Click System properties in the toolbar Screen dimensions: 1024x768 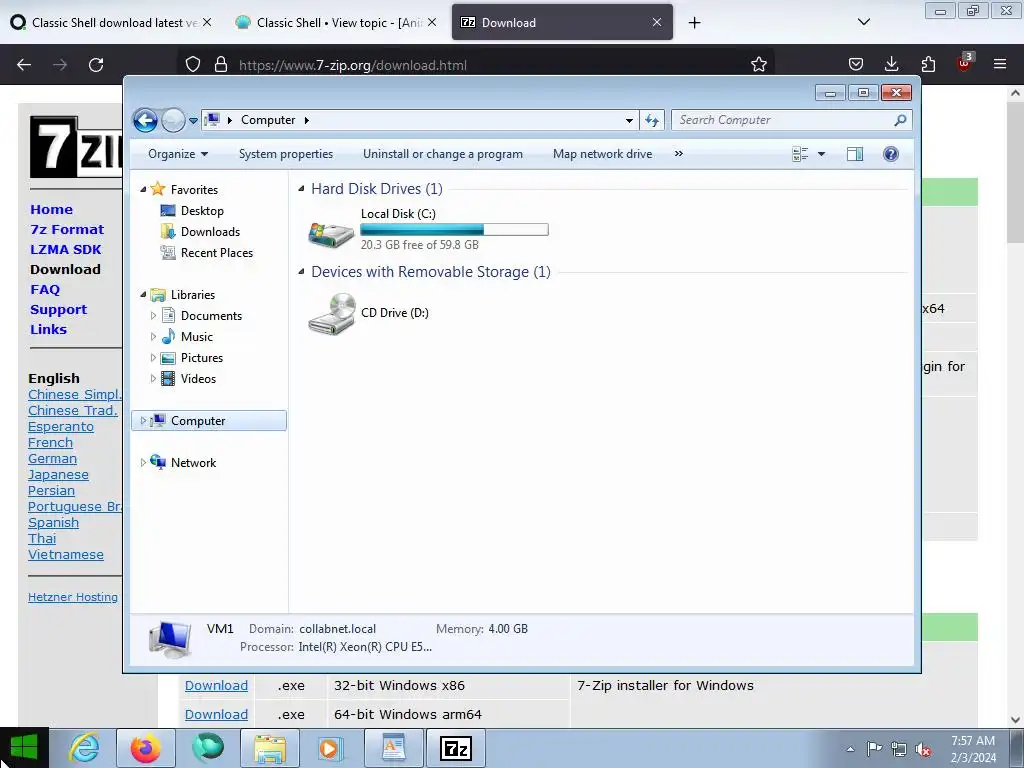point(285,154)
